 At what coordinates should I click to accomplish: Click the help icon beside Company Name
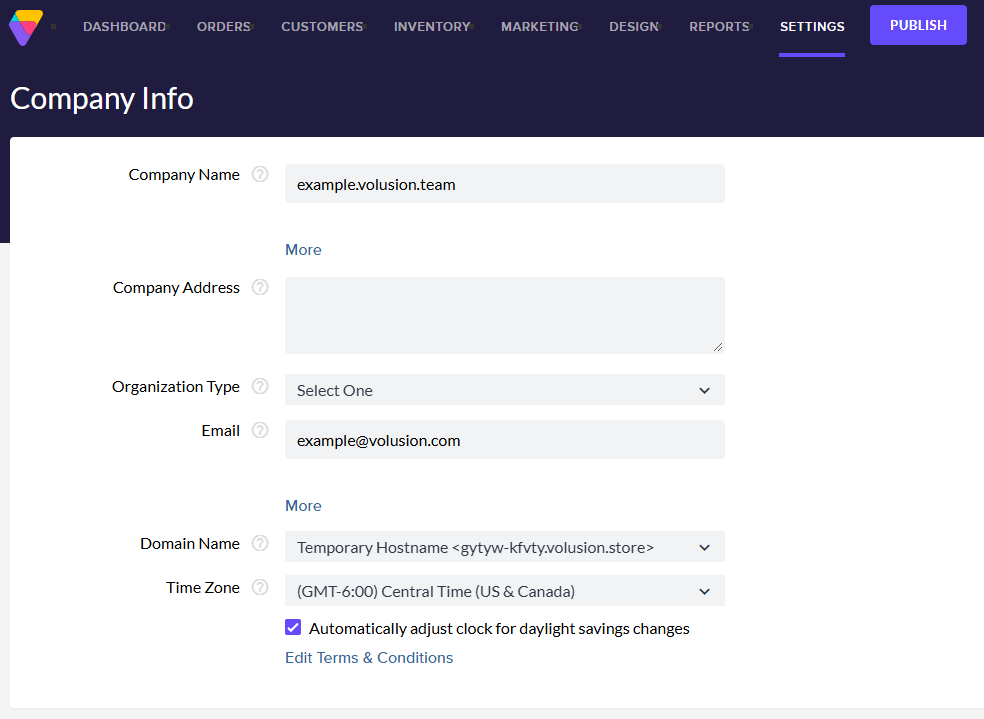point(260,174)
